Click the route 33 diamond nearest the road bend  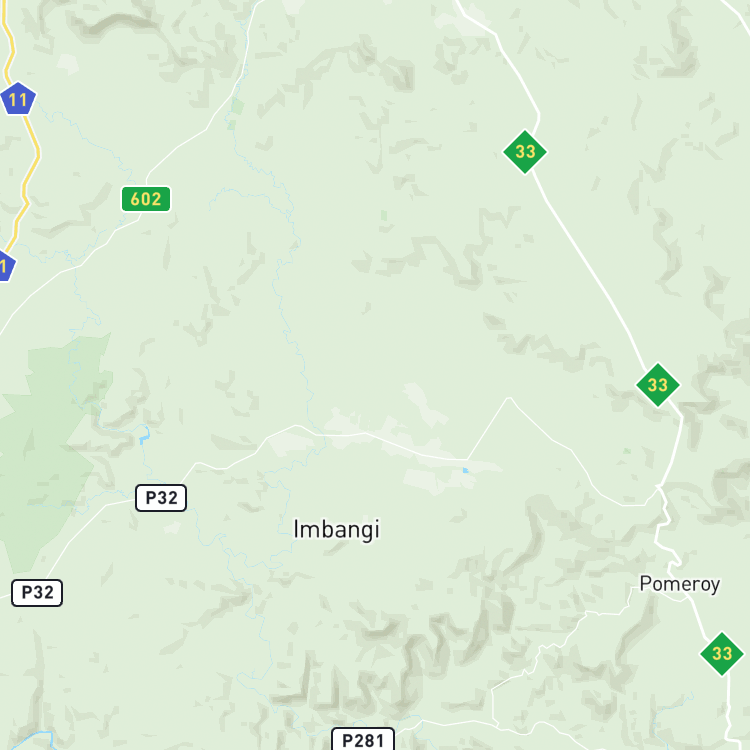pyautogui.click(x=658, y=385)
